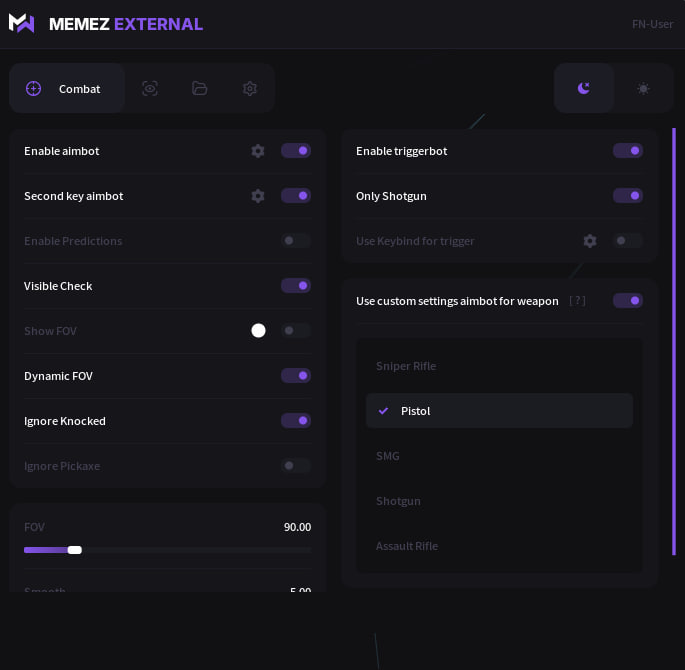Pick Assault Rifle from the weapon list

(407, 546)
